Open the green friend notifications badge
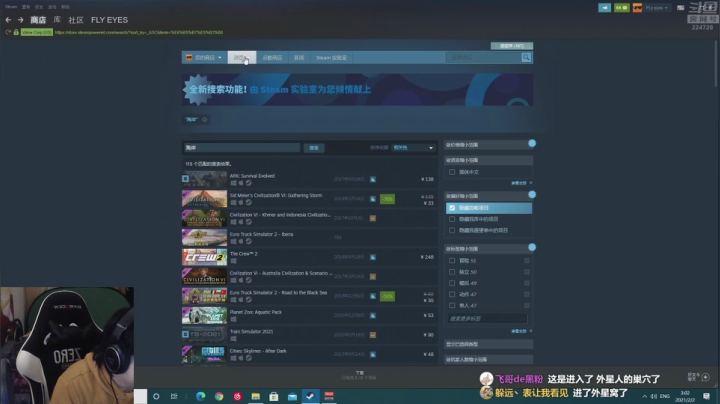This screenshot has height=404, width=720. 622,8
